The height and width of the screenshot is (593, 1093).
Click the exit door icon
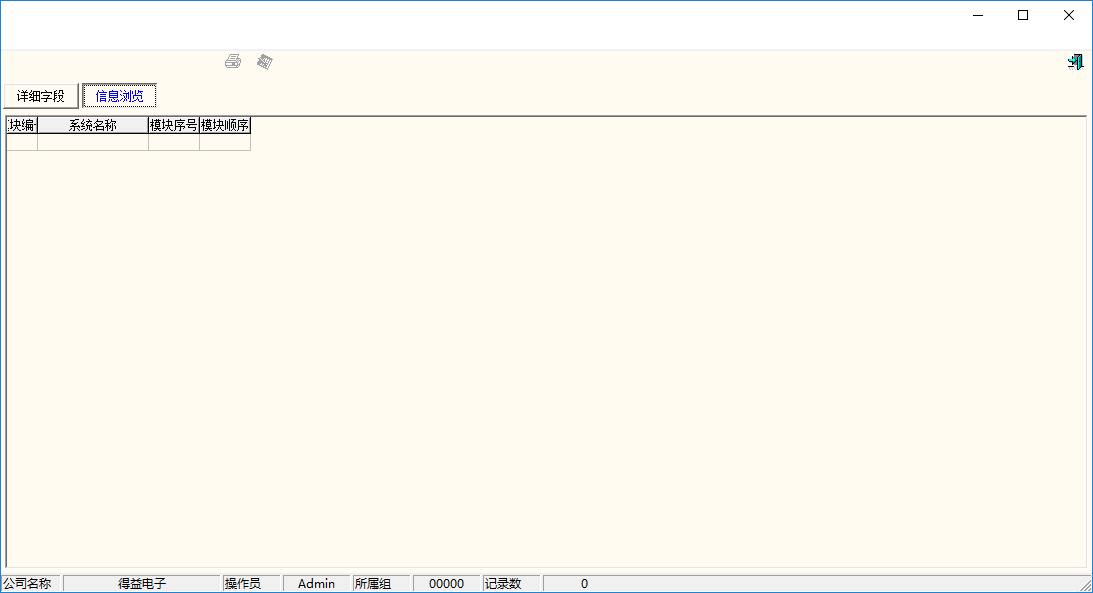(x=1075, y=62)
